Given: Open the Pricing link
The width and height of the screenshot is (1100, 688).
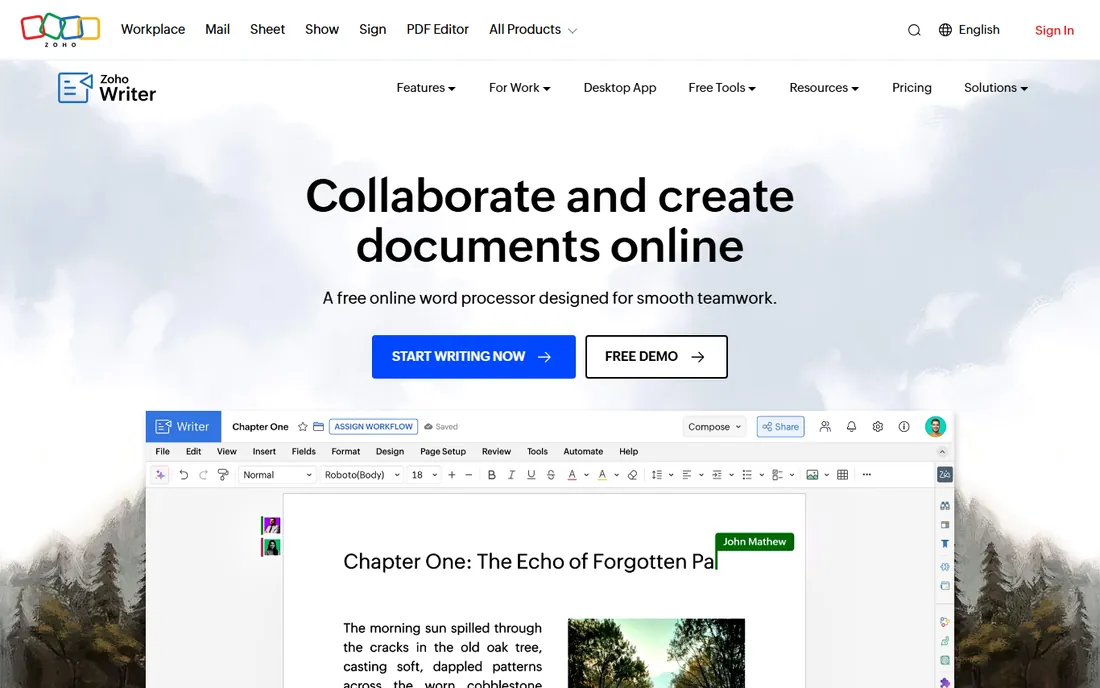Looking at the screenshot, I should coord(911,88).
